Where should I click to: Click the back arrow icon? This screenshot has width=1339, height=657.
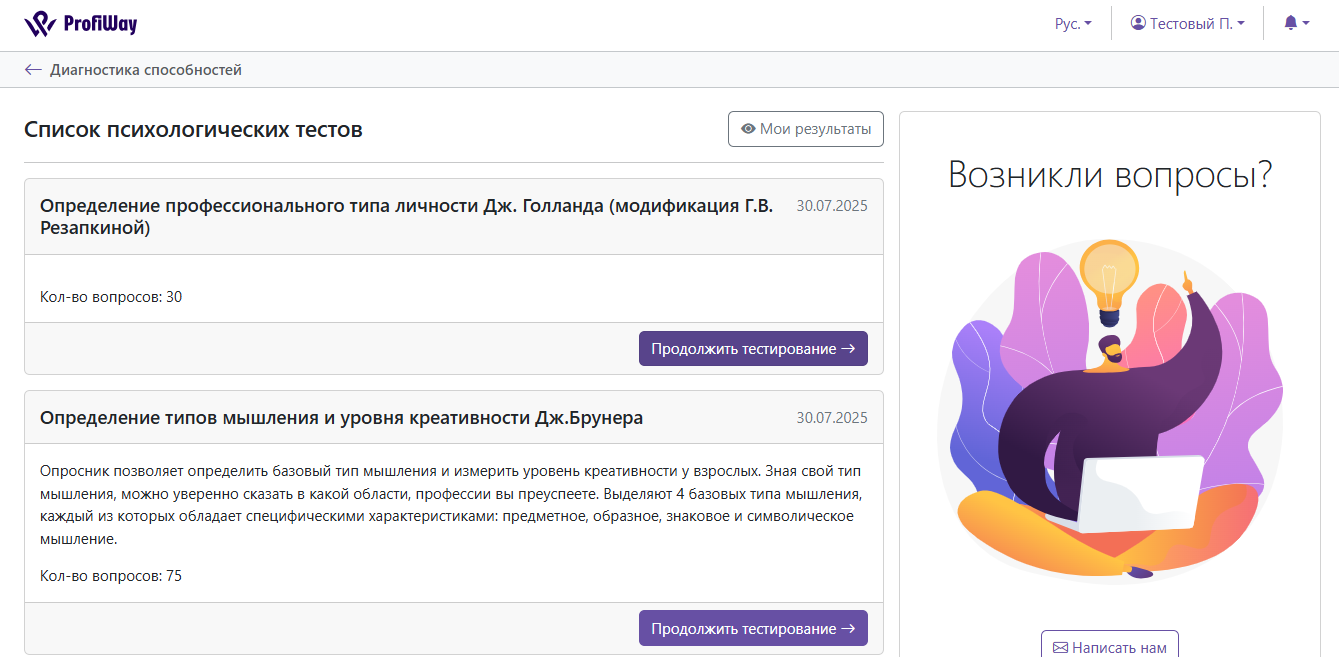pyautogui.click(x=33, y=70)
